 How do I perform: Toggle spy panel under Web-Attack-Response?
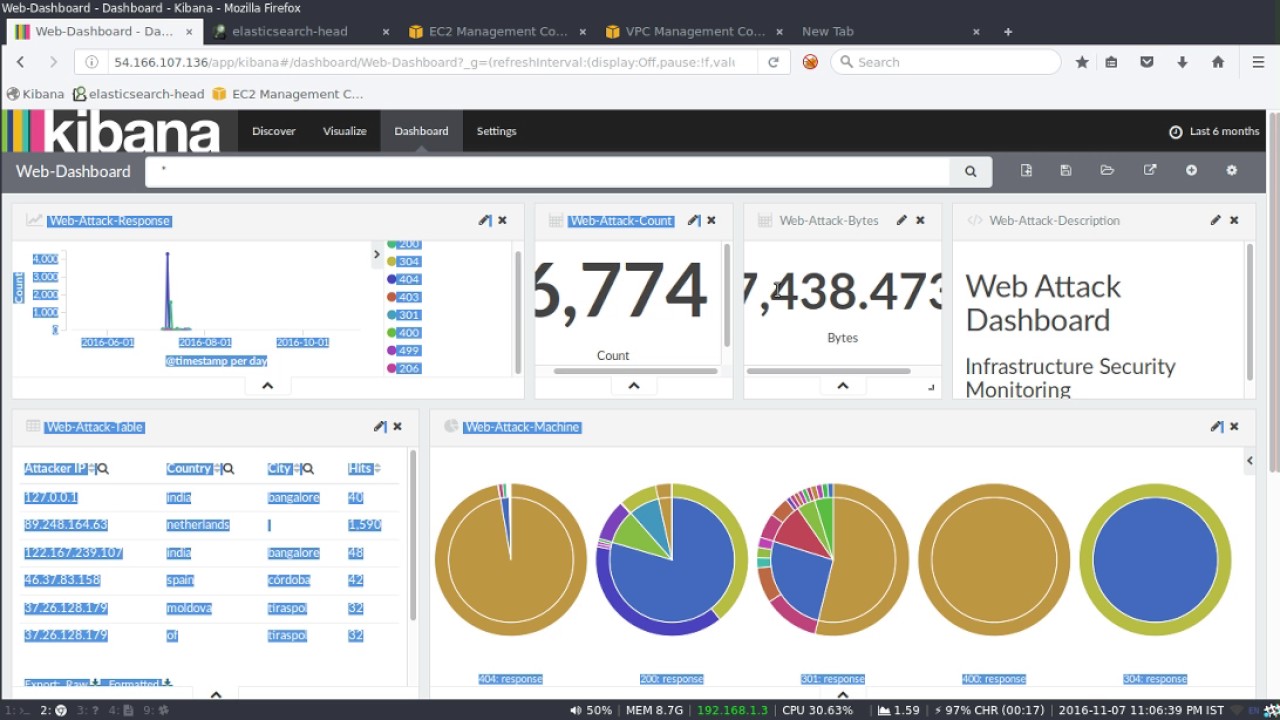point(267,386)
